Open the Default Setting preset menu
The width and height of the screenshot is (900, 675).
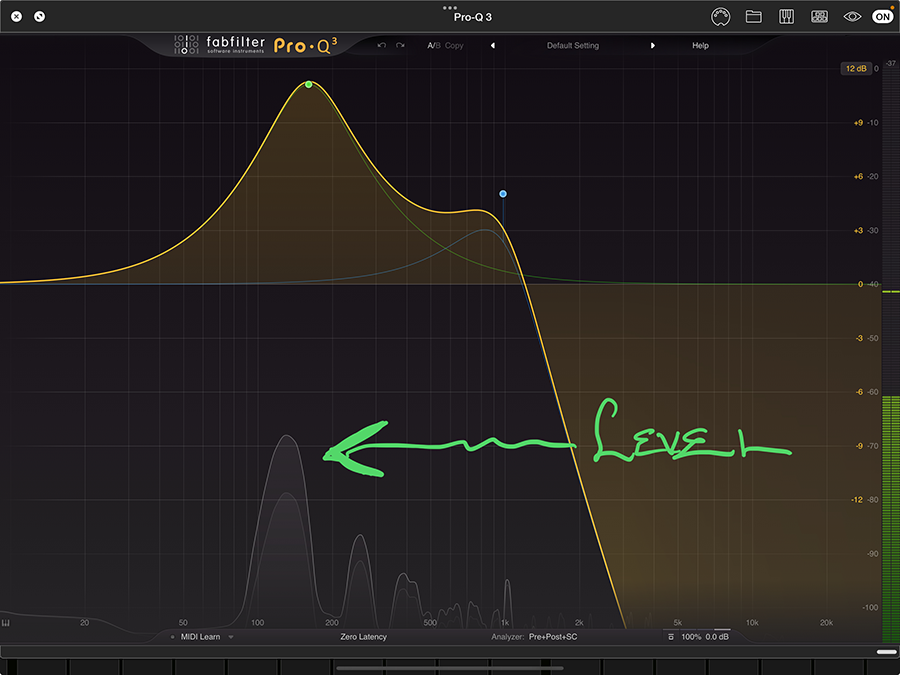pos(572,45)
